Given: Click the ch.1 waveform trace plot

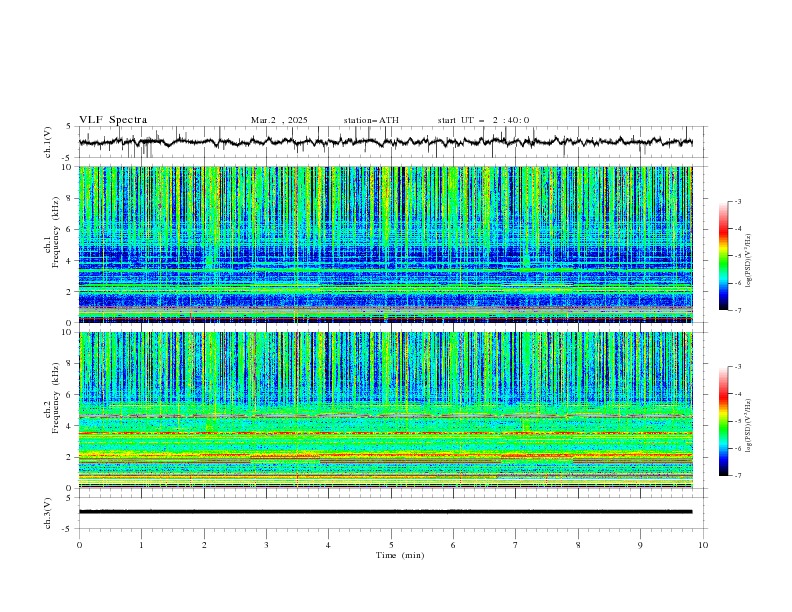Looking at the screenshot, I should [x=385, y=142].
